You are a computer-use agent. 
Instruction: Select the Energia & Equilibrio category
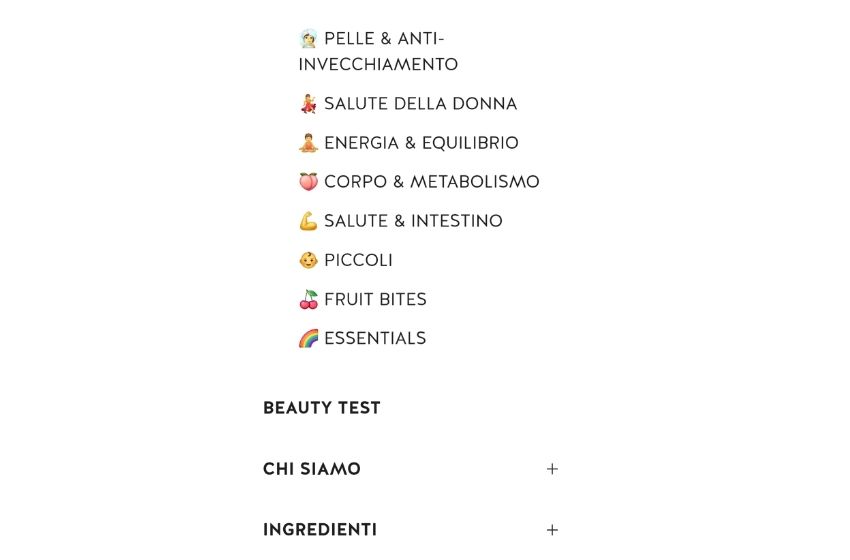tap(421, 143)
